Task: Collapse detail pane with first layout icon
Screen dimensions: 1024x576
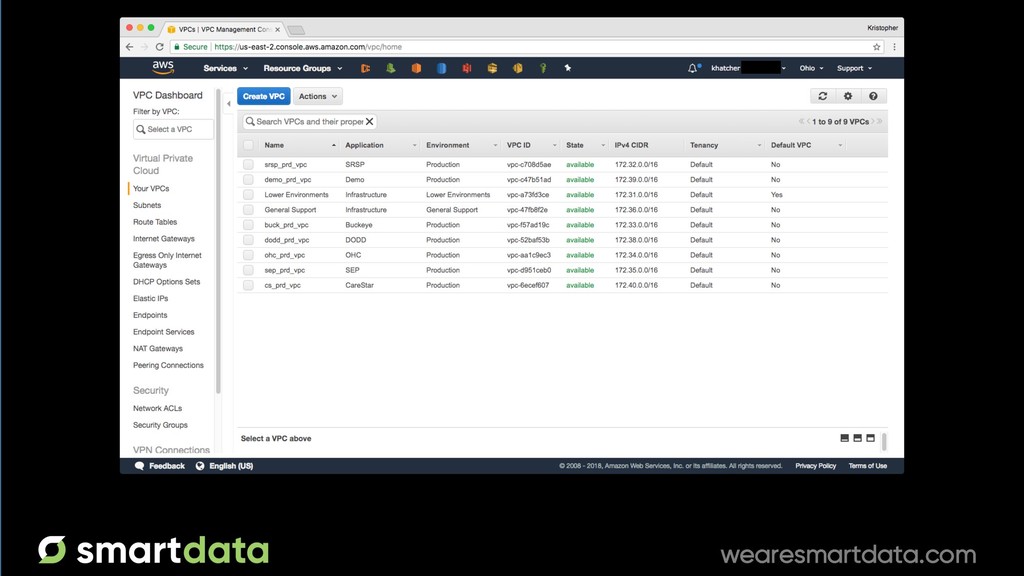Action: coord(844,438)
